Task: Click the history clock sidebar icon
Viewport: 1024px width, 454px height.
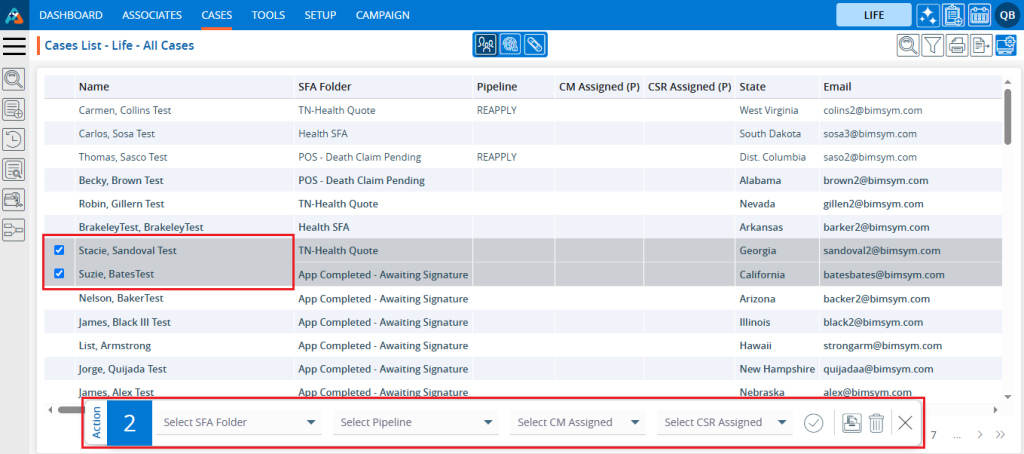Action: [15, 139]
